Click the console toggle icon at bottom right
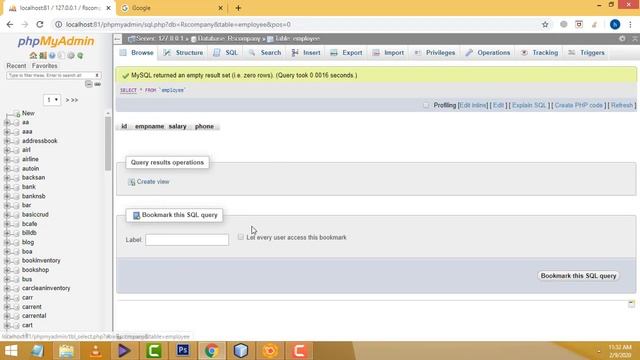The width and height of the screenshot is (640, 360). click(631, 304)
